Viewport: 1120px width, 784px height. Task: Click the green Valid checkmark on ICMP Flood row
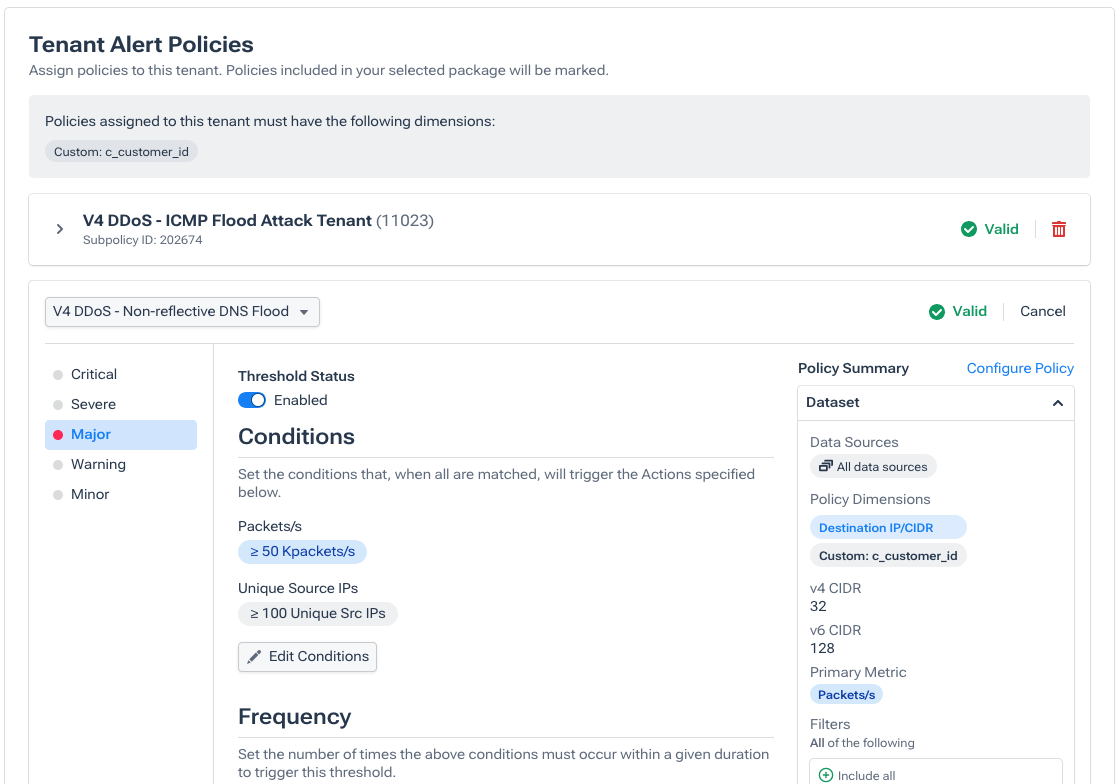pyautogui.click(x=968, y=229)
